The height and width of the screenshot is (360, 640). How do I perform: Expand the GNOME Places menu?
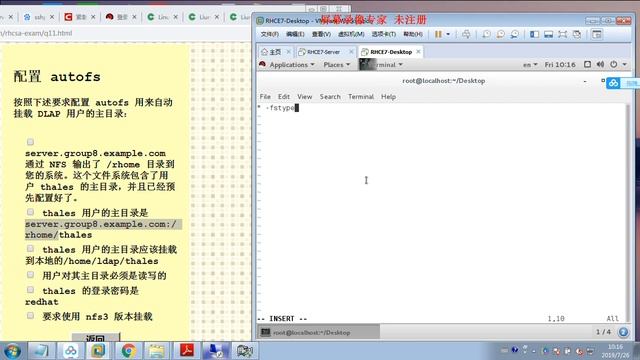[337, 65]
